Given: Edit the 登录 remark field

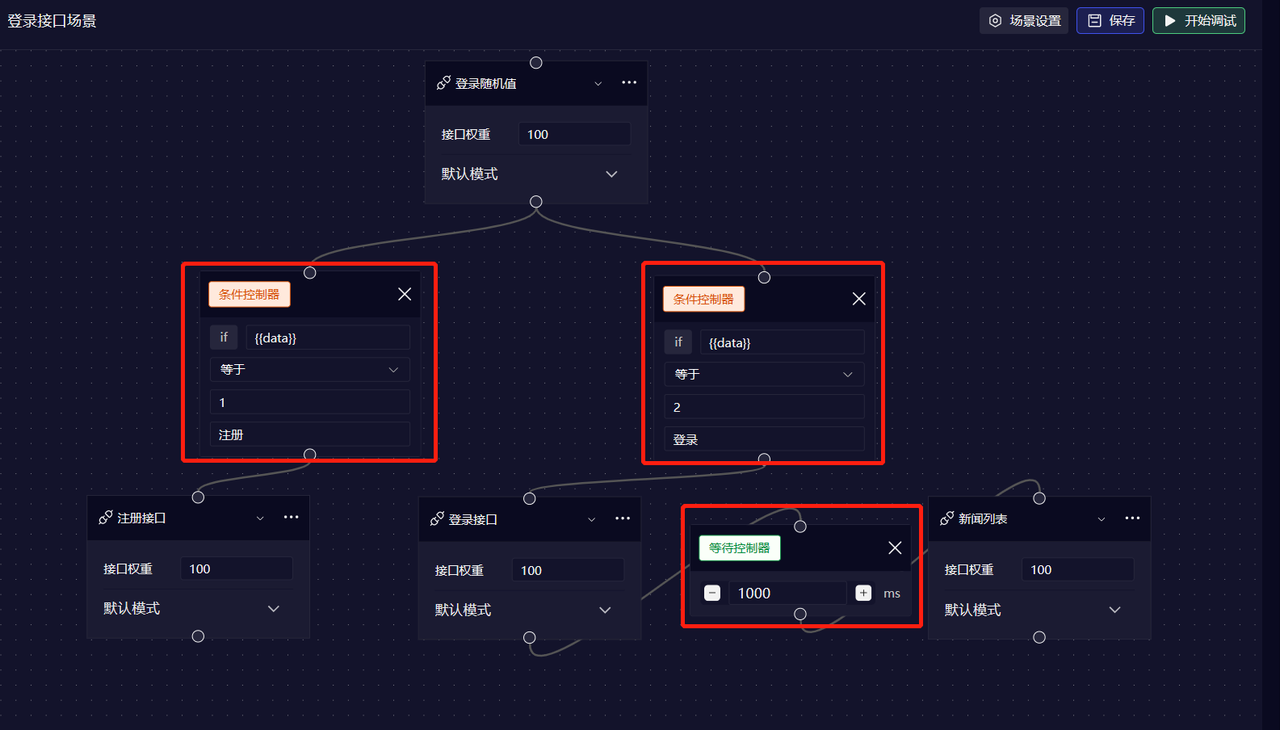Looking at the screenshot, I should coord(765,439).
